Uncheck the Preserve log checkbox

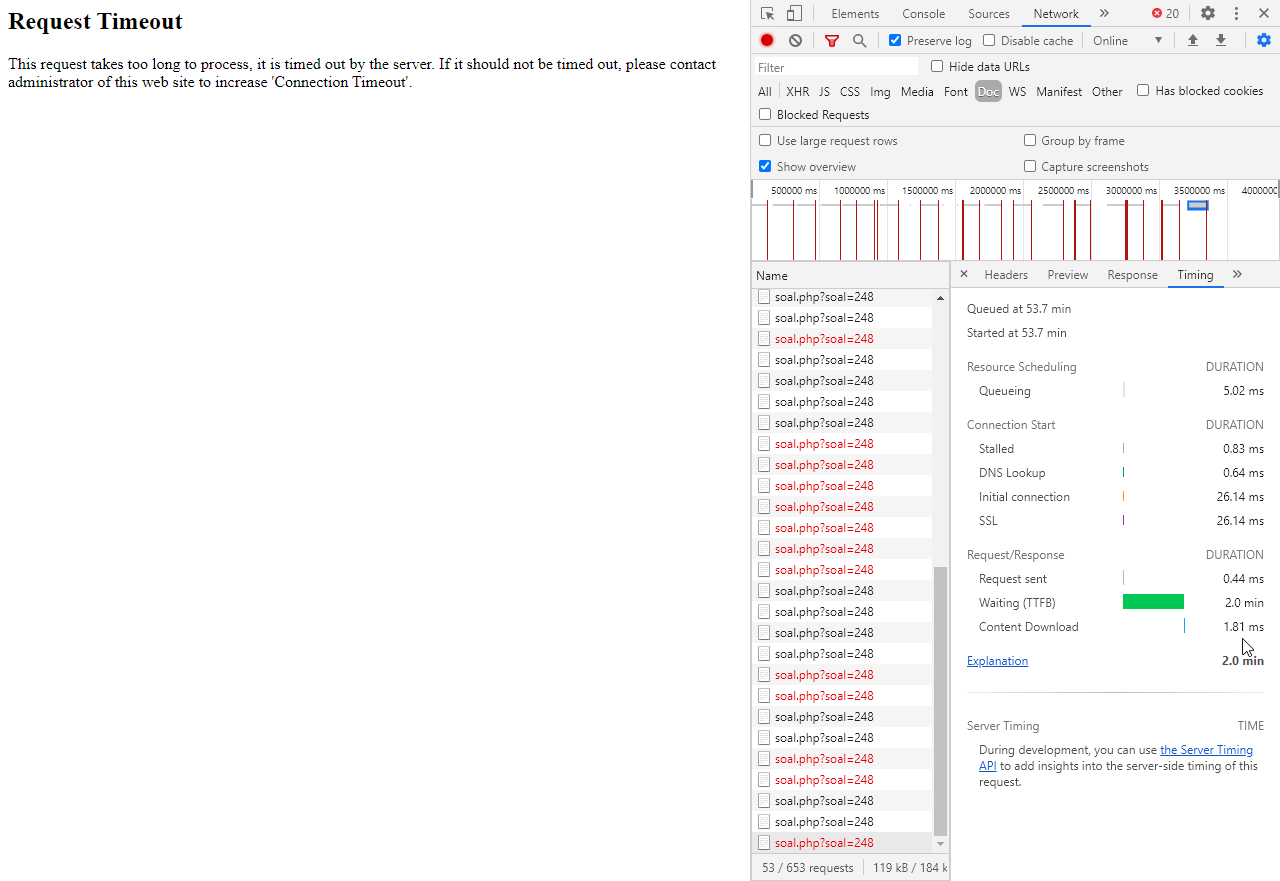(x=895, y=41)
